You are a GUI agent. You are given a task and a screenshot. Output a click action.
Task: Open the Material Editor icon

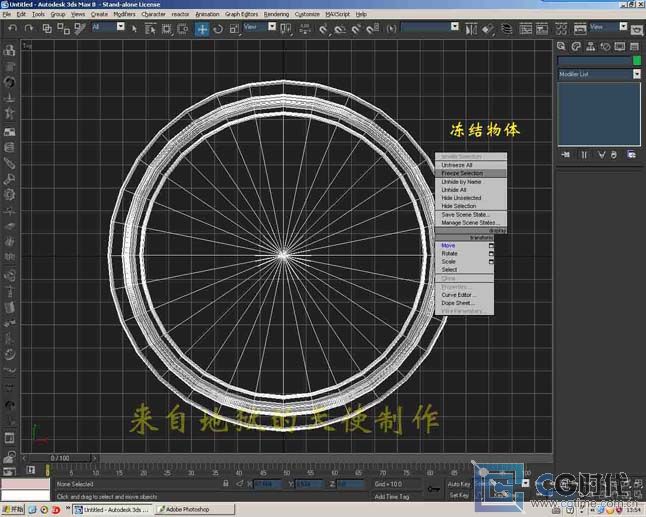coord(561,29)
